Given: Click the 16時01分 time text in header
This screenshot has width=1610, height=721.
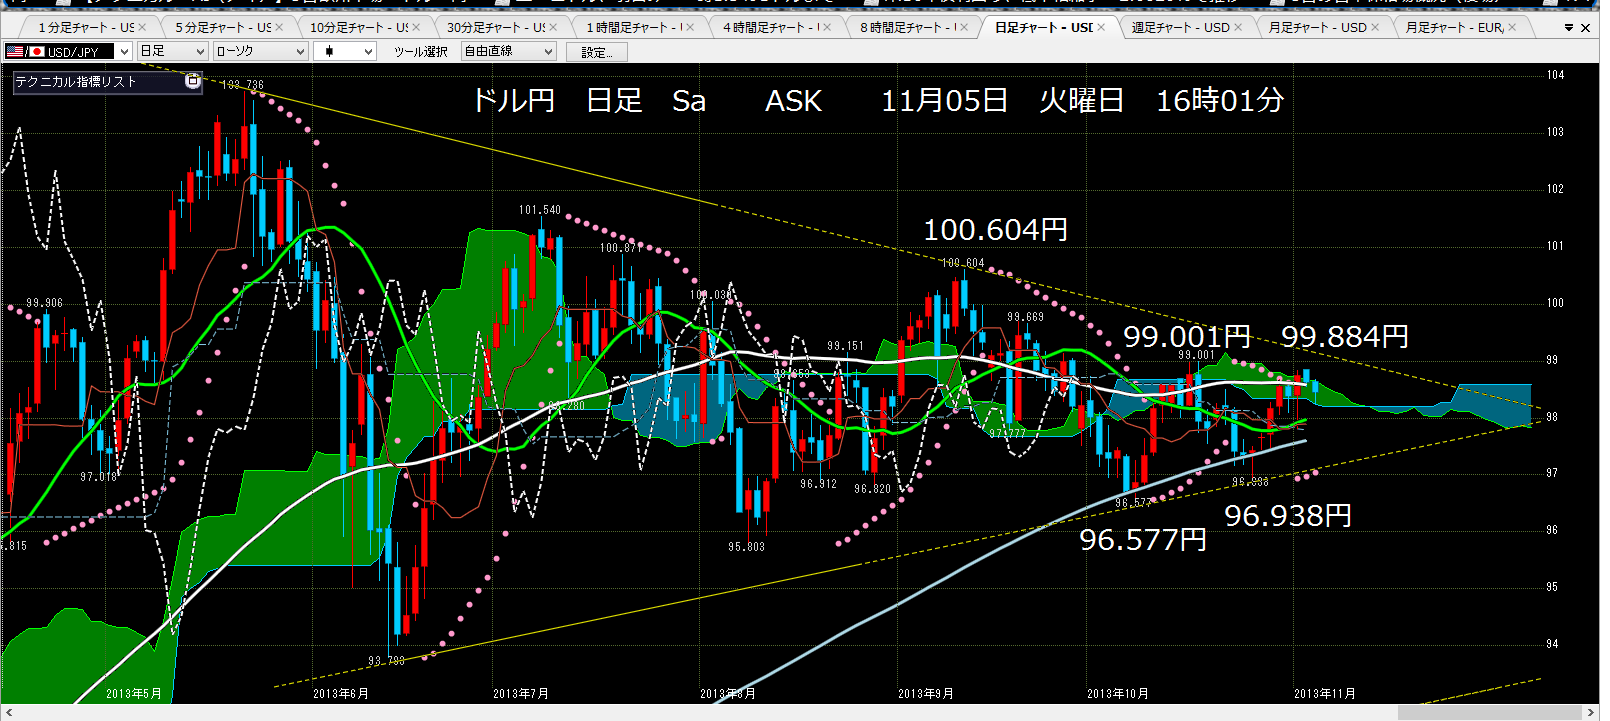Looking at the screenshot, I should (x=1220, y=101).
